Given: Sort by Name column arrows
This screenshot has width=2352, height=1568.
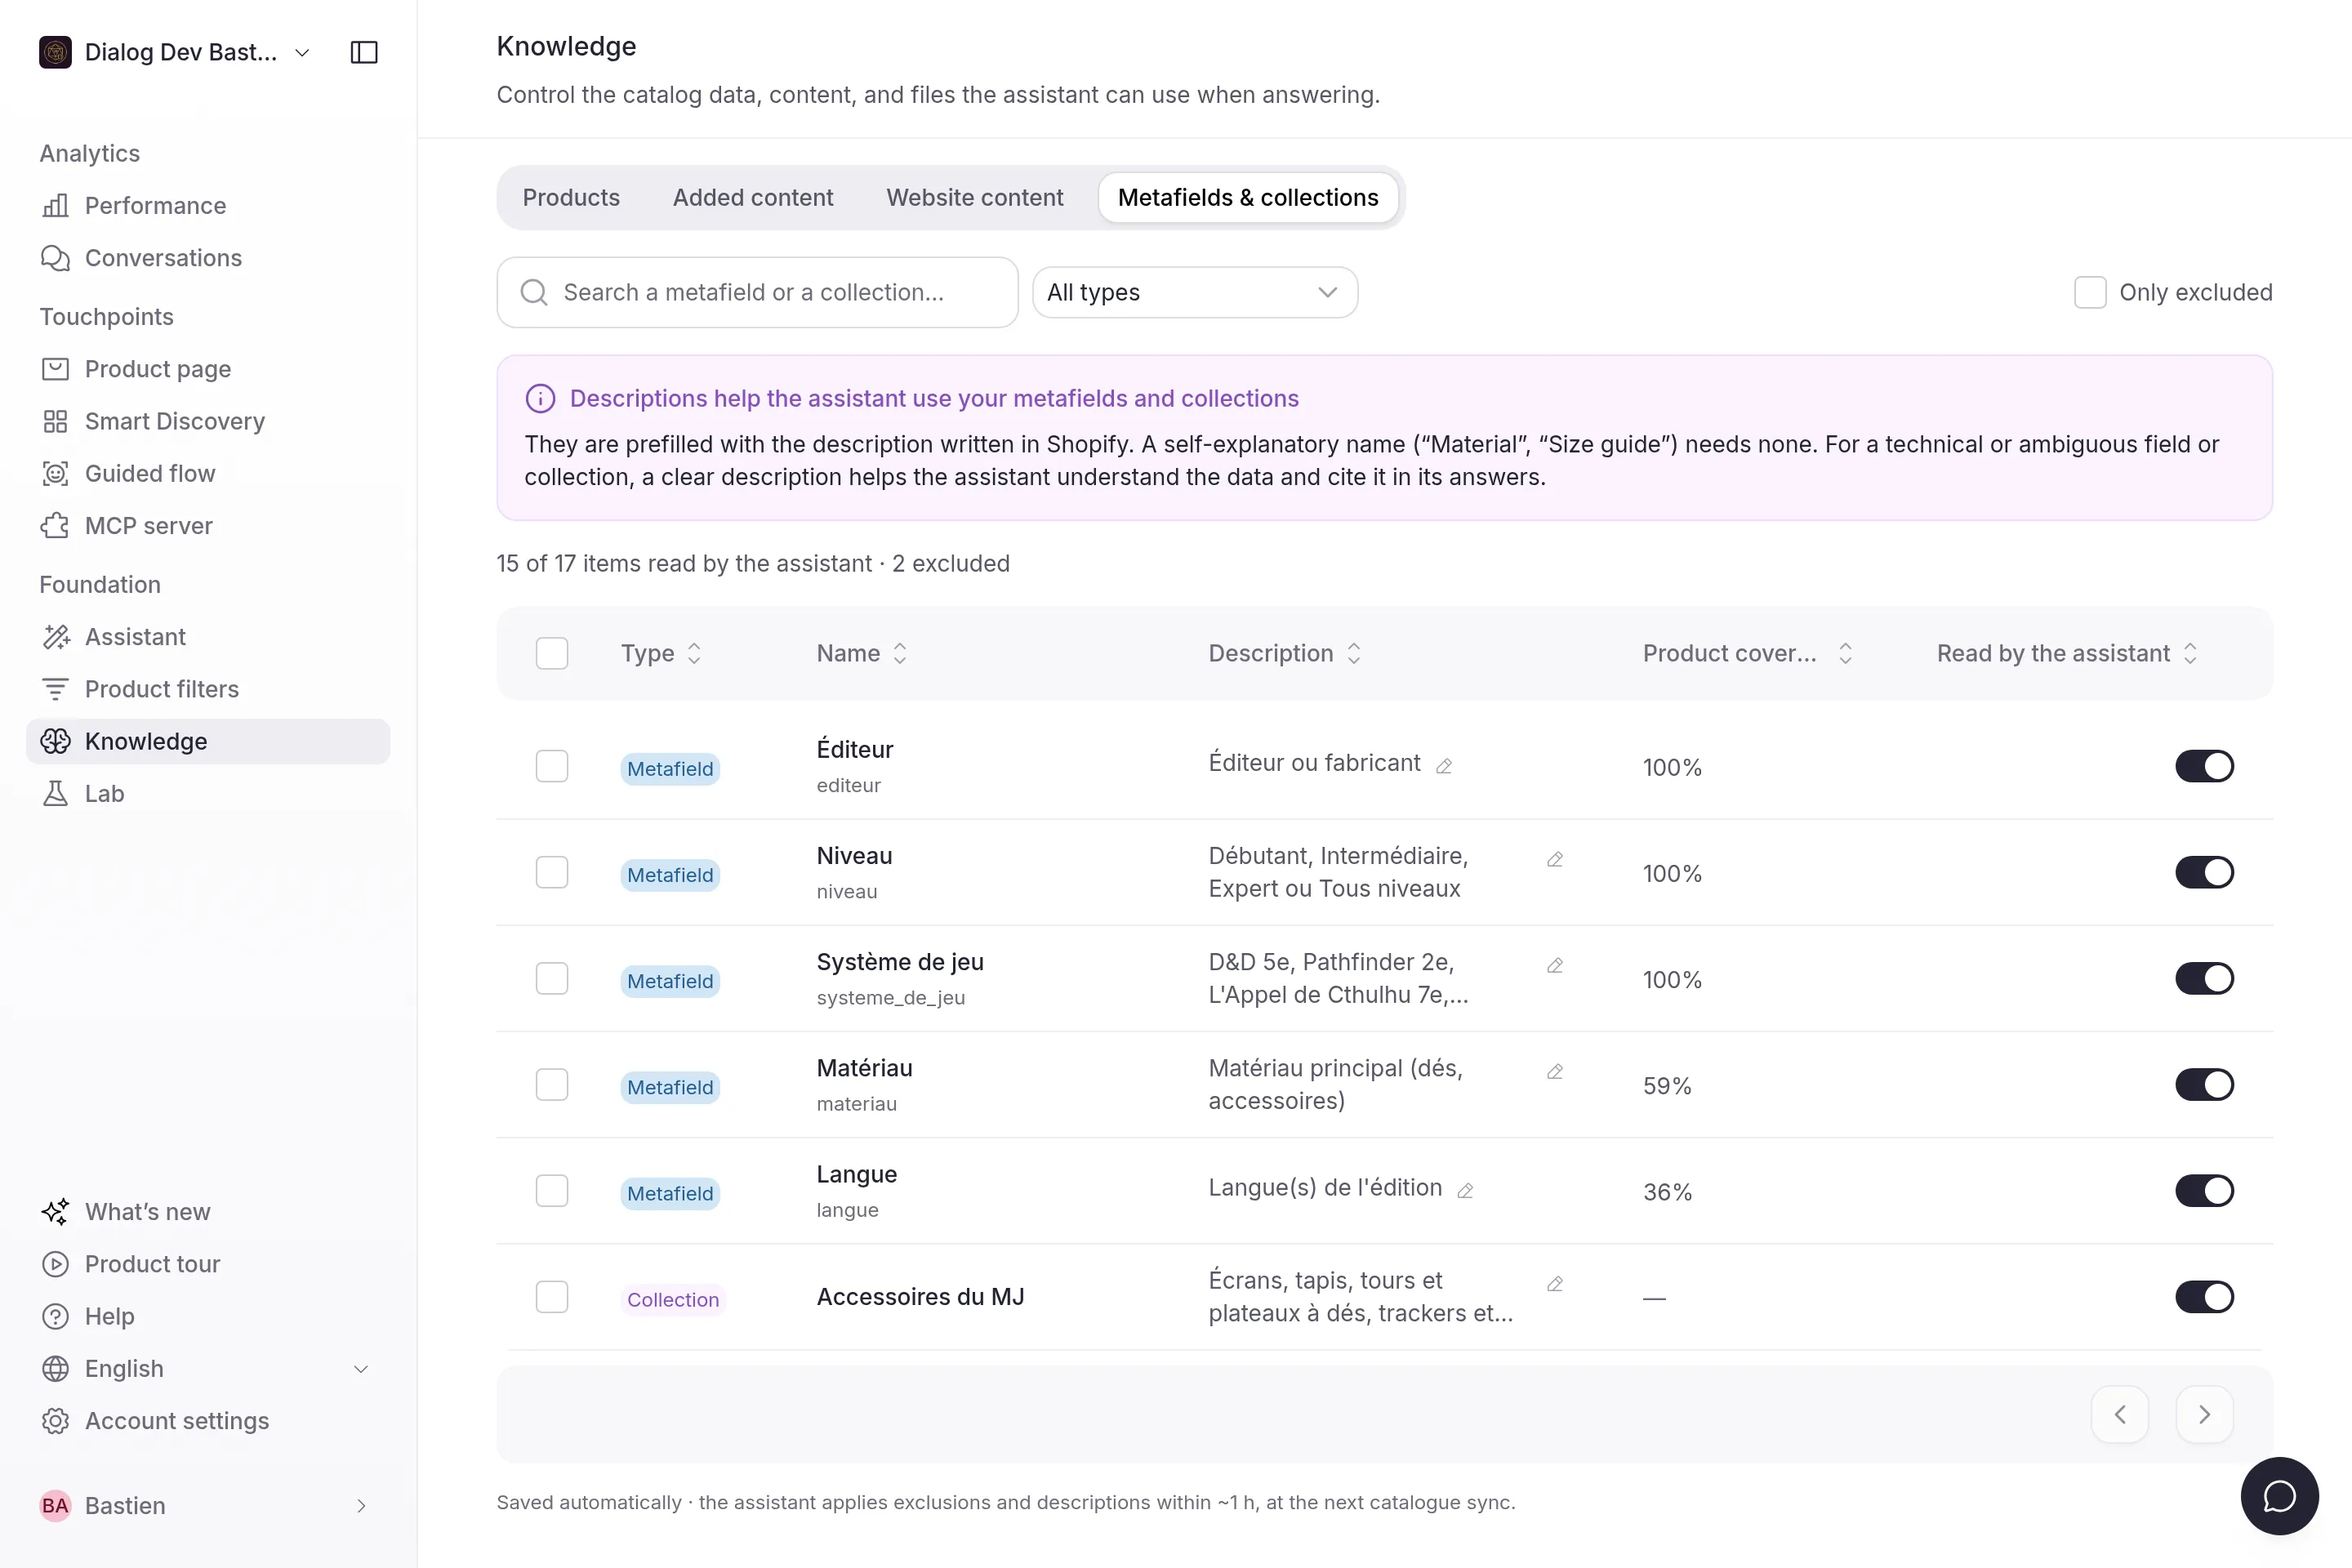Looking at the screenshot, I should click(900, 653).
